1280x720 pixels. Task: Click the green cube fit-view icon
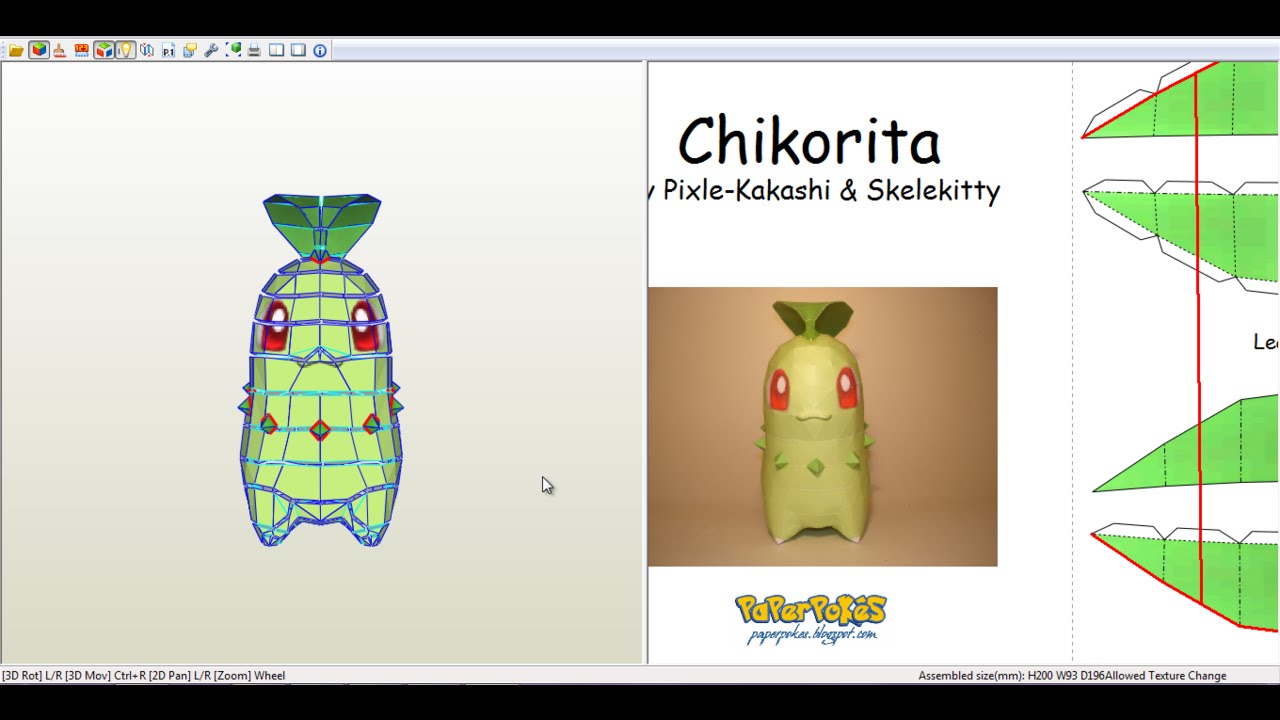click(233, 50)
